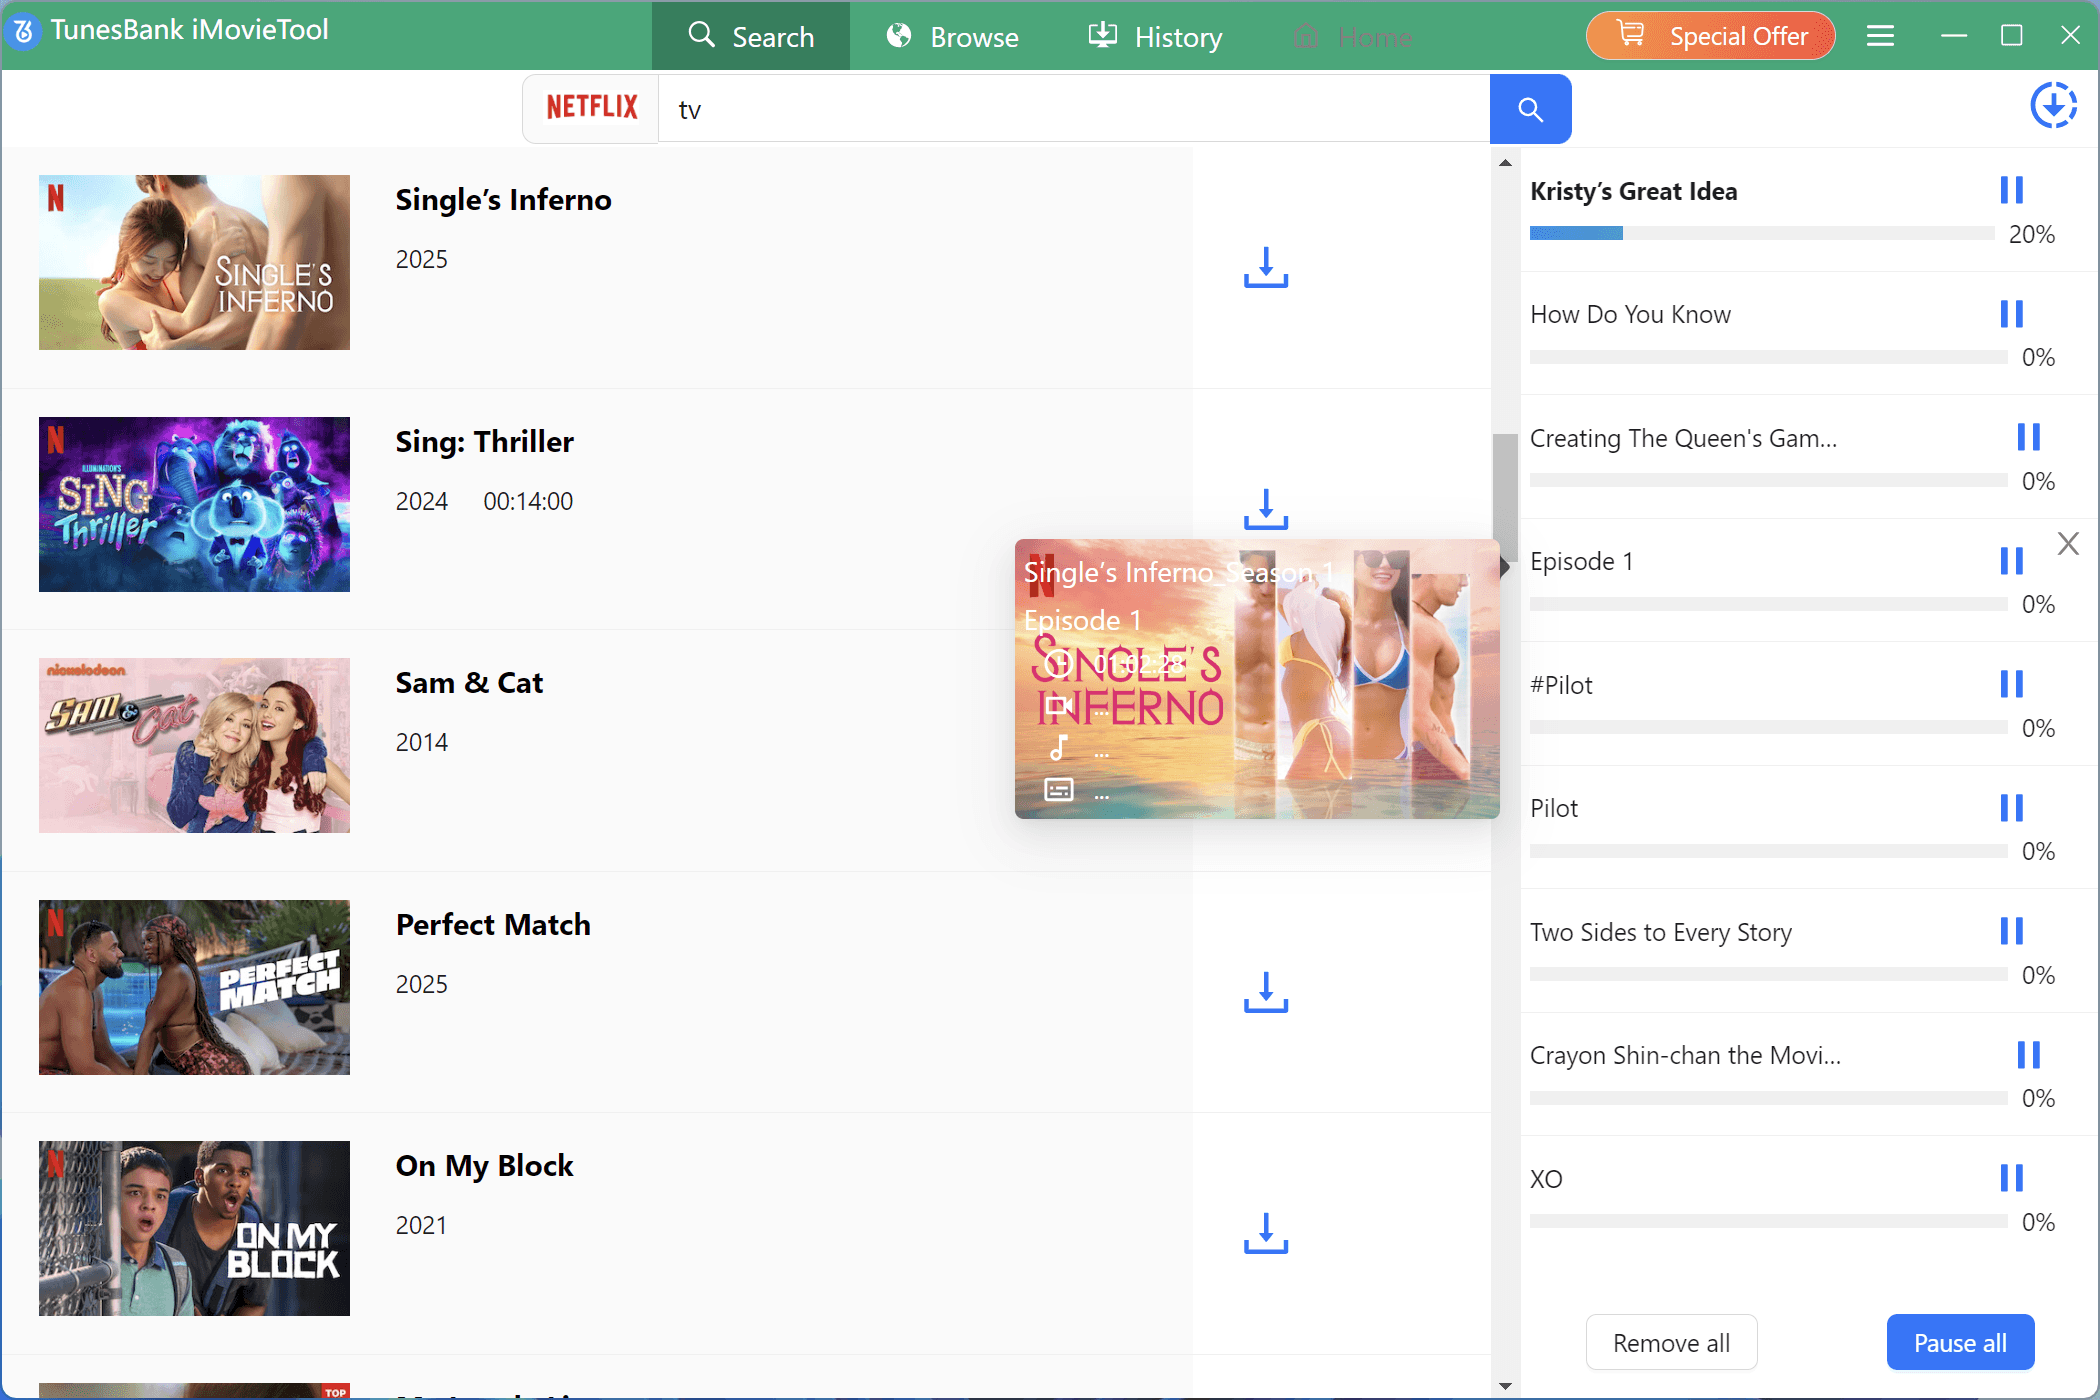This screenshot has width=2100, height=1400.
Task: Click the Sing: Thriller title
Action: coord(484,442)
